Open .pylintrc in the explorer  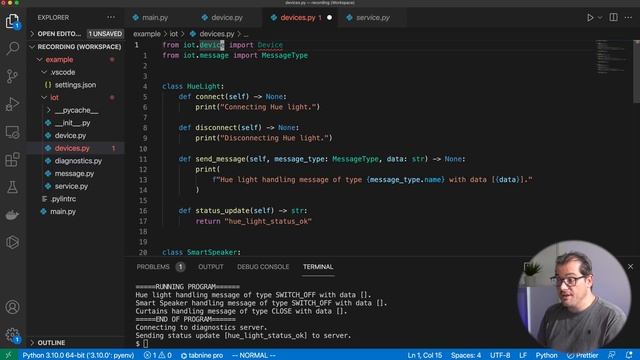point(76,199)
